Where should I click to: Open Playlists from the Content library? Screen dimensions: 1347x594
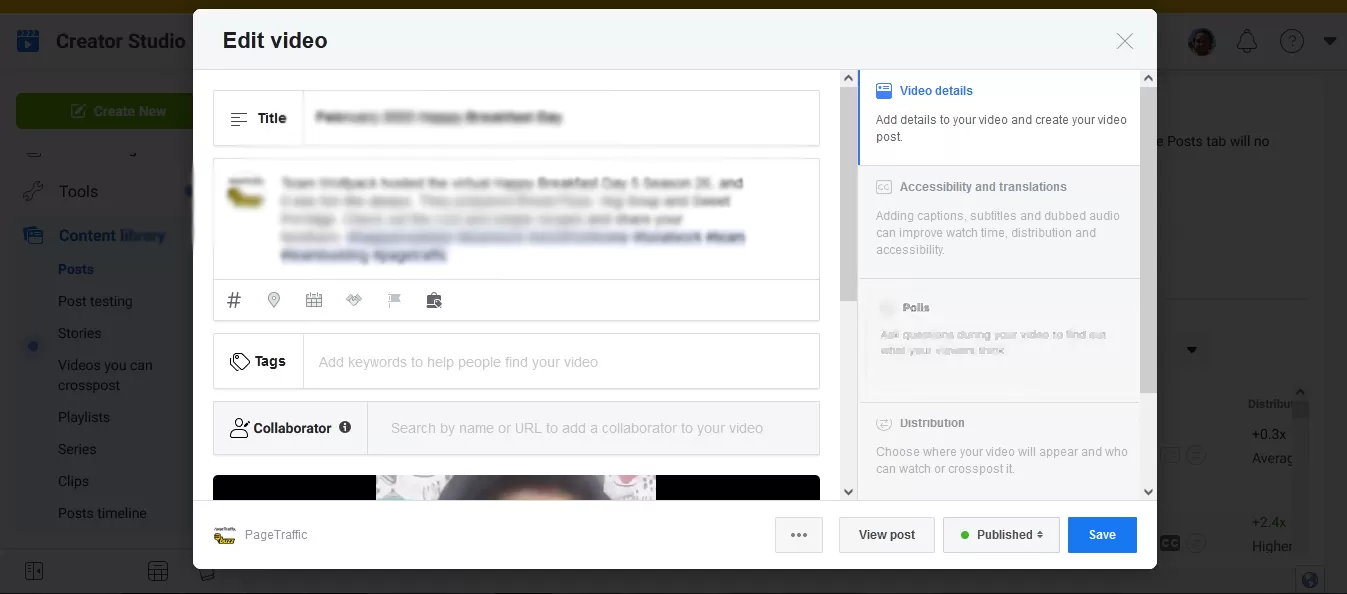(x=85, y=417)
